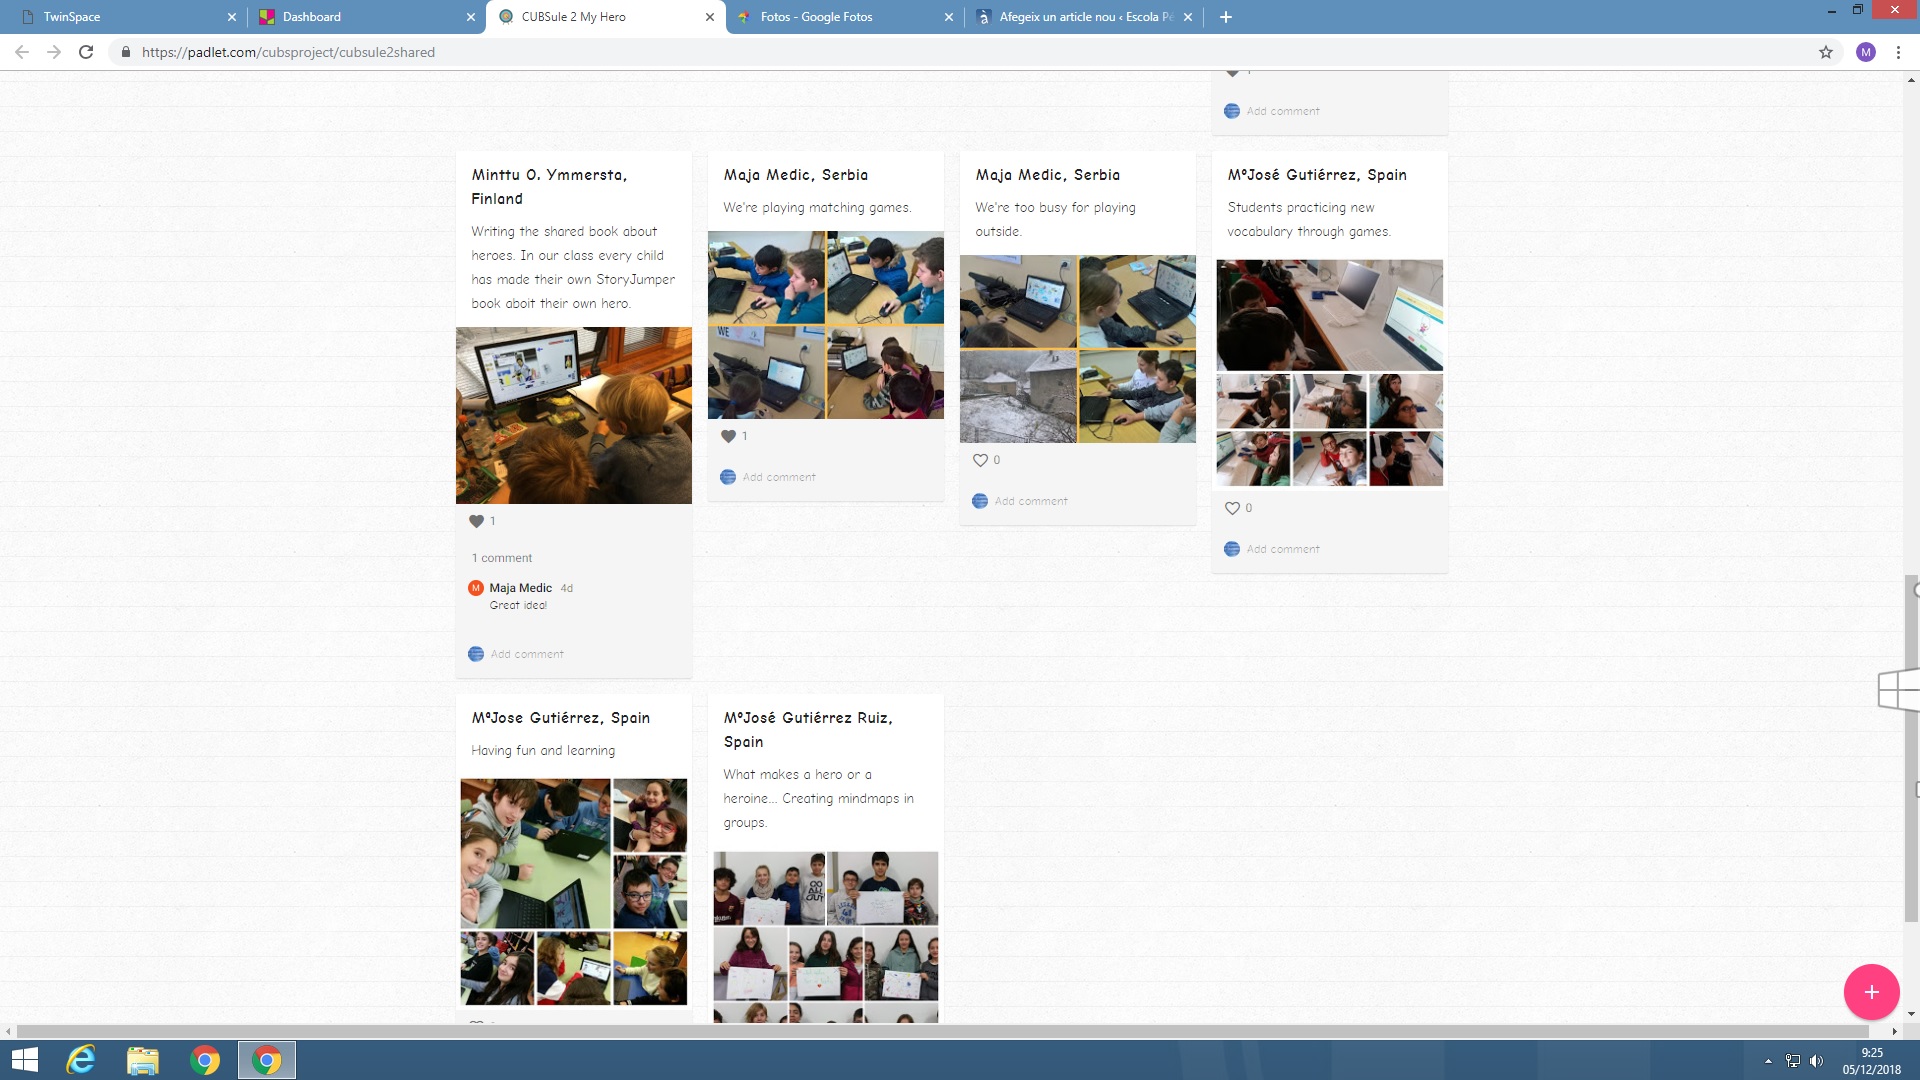Like the 'practicing new vocabulary' post heart
The width and height of the screenshot is (1920, 1080).
1232,508
